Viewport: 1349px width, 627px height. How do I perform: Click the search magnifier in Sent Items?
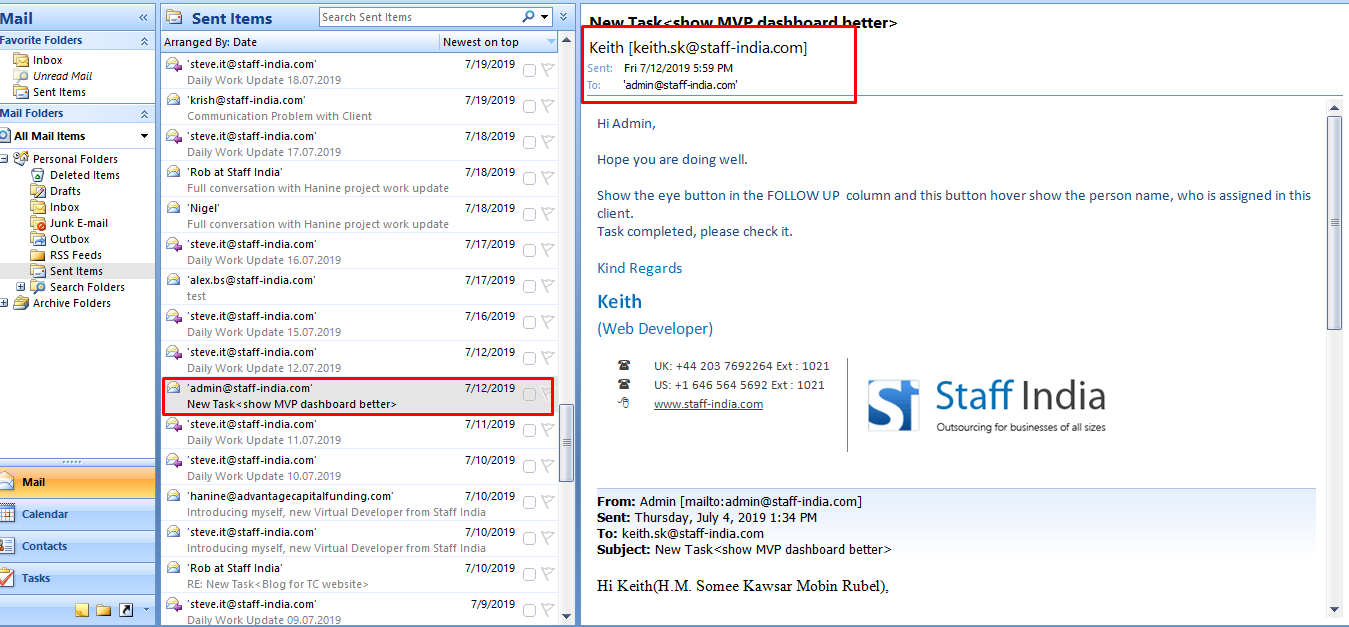coord(528,17)
